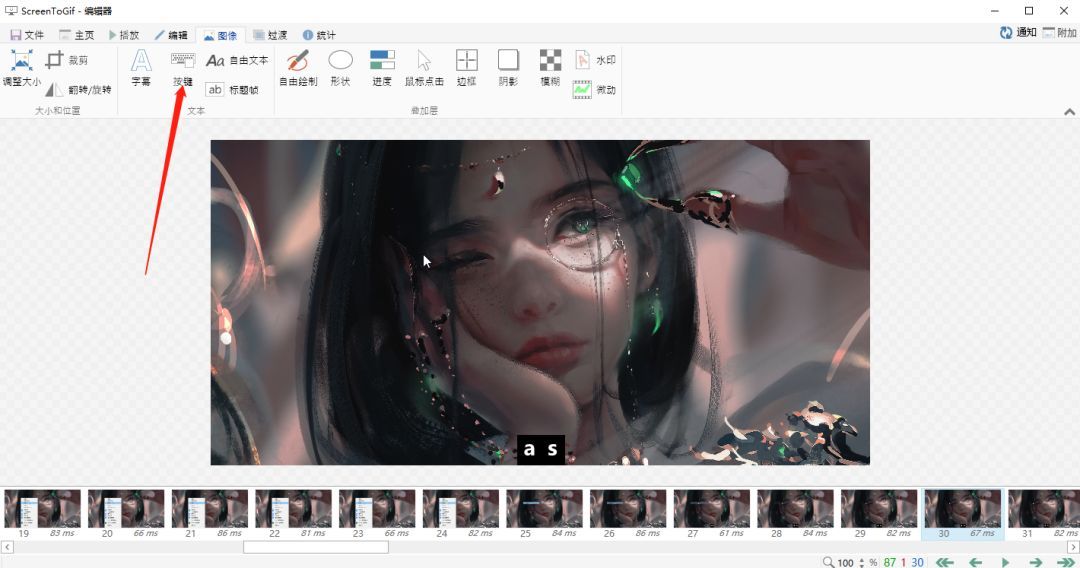Select frame 19 thumbnail
The height and width of the screenshot is (568, 1080).
42,514
